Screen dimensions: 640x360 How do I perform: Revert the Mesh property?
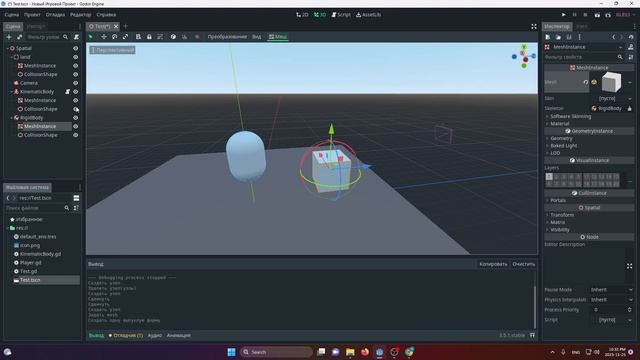[586, 82]
